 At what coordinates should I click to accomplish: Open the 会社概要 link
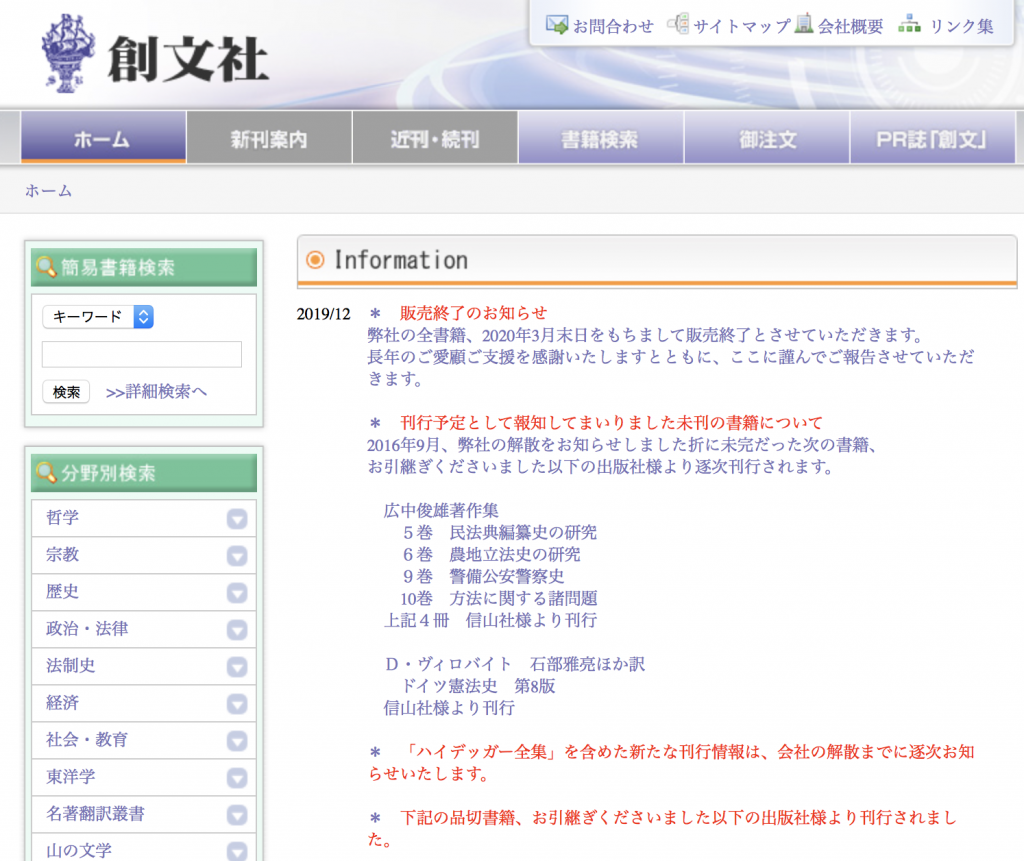[x=850, y=26]
